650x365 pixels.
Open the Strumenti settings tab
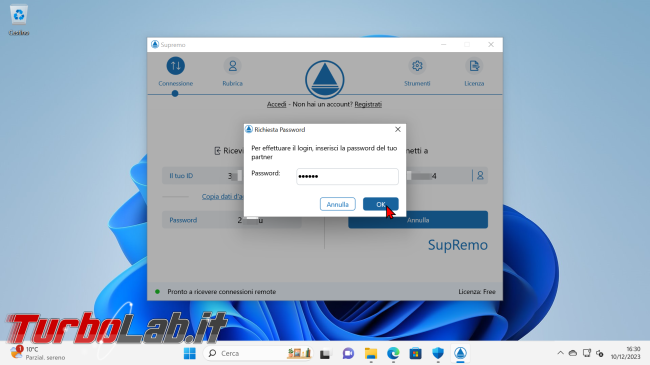[x=417, y=72]
